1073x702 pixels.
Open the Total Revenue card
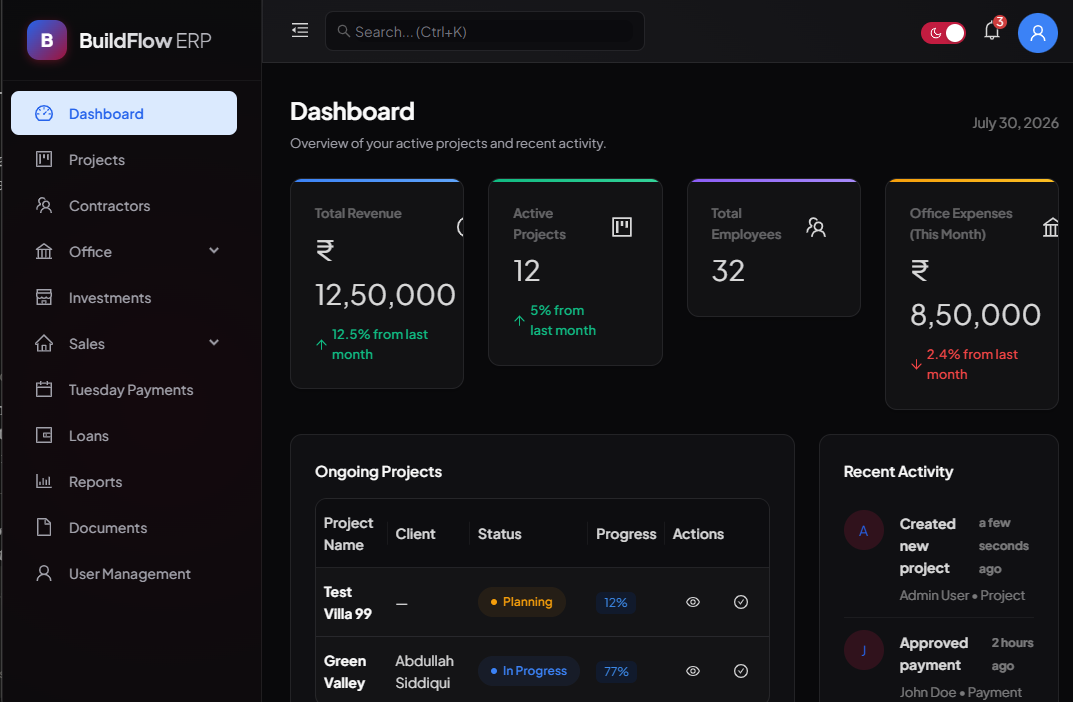(x=377, y=284)
